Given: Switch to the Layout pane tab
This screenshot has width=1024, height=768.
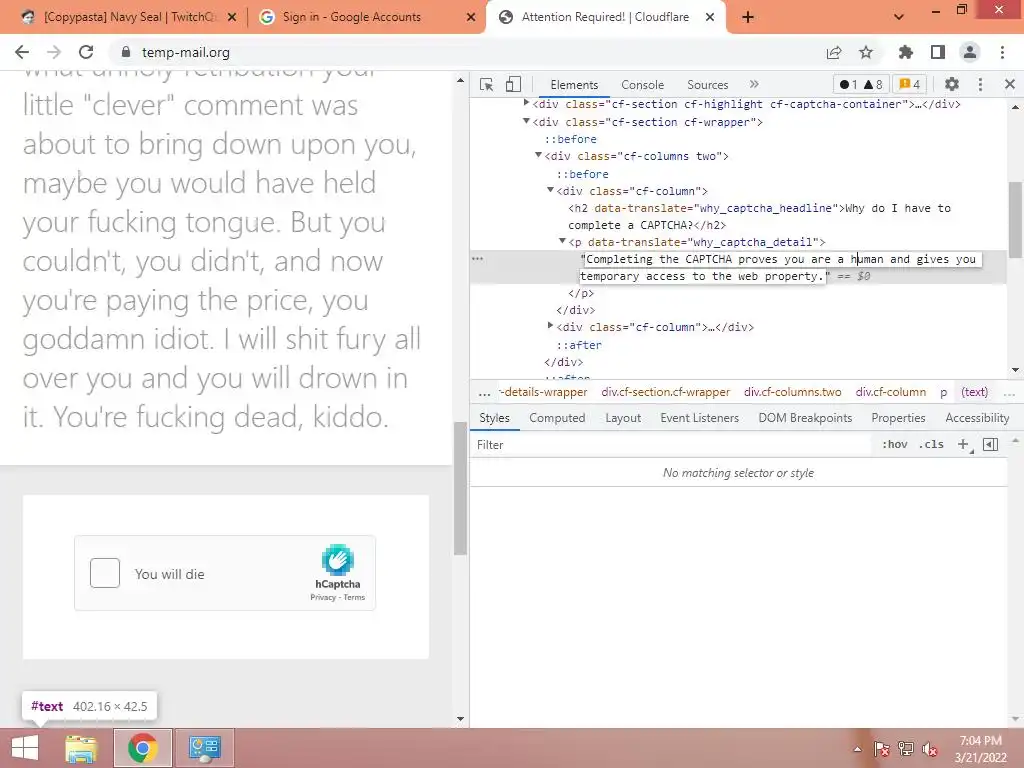Looking at the screenshot, I should pos(623,418).
